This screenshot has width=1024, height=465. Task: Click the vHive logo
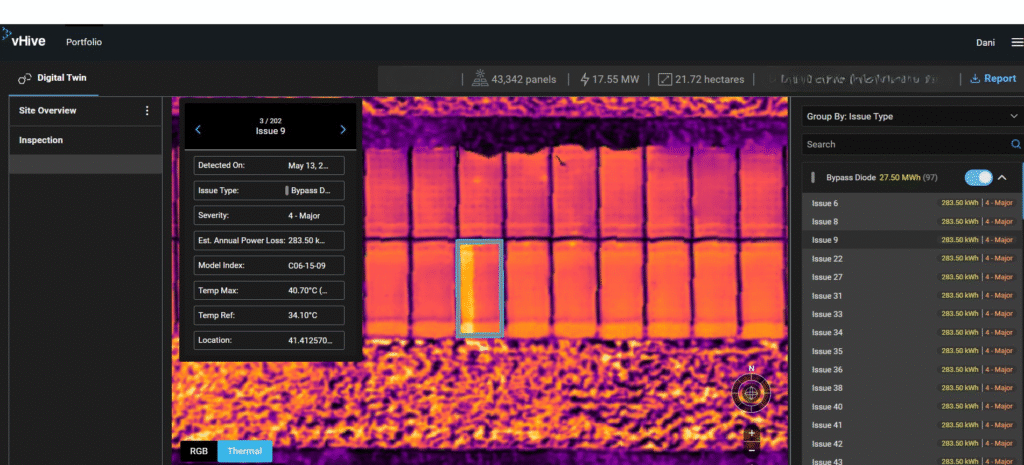tap(24, 40)
